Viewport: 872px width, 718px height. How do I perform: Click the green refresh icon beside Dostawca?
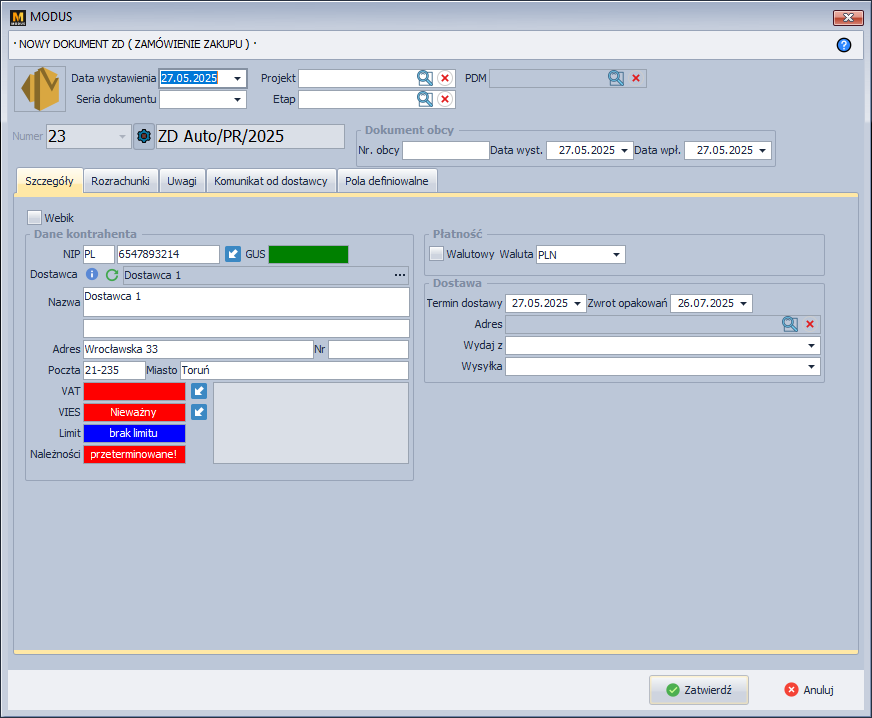point(112,275)
